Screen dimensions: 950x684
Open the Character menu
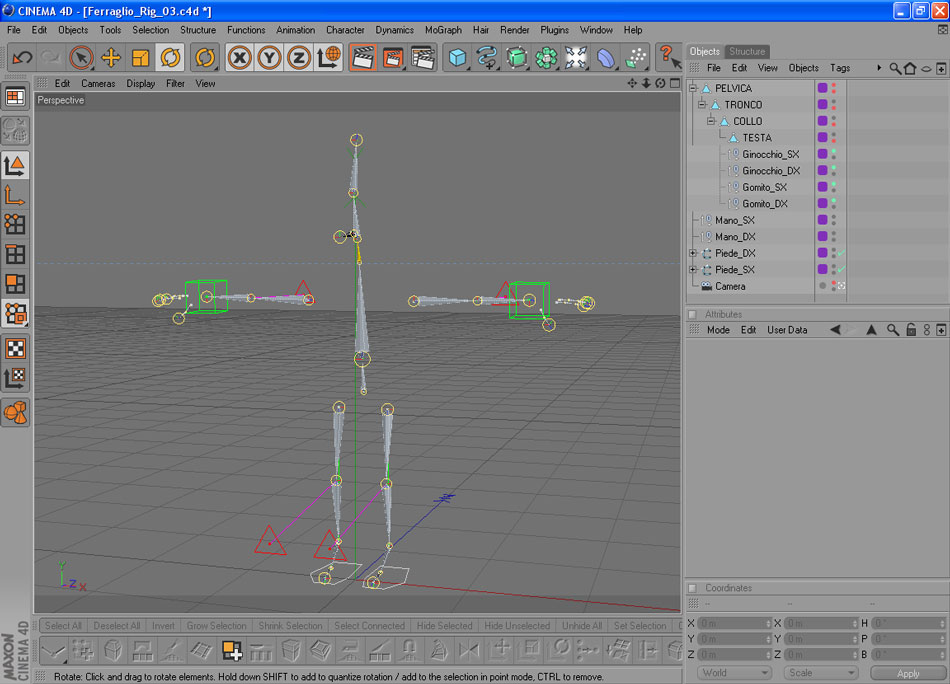(345, 30)
